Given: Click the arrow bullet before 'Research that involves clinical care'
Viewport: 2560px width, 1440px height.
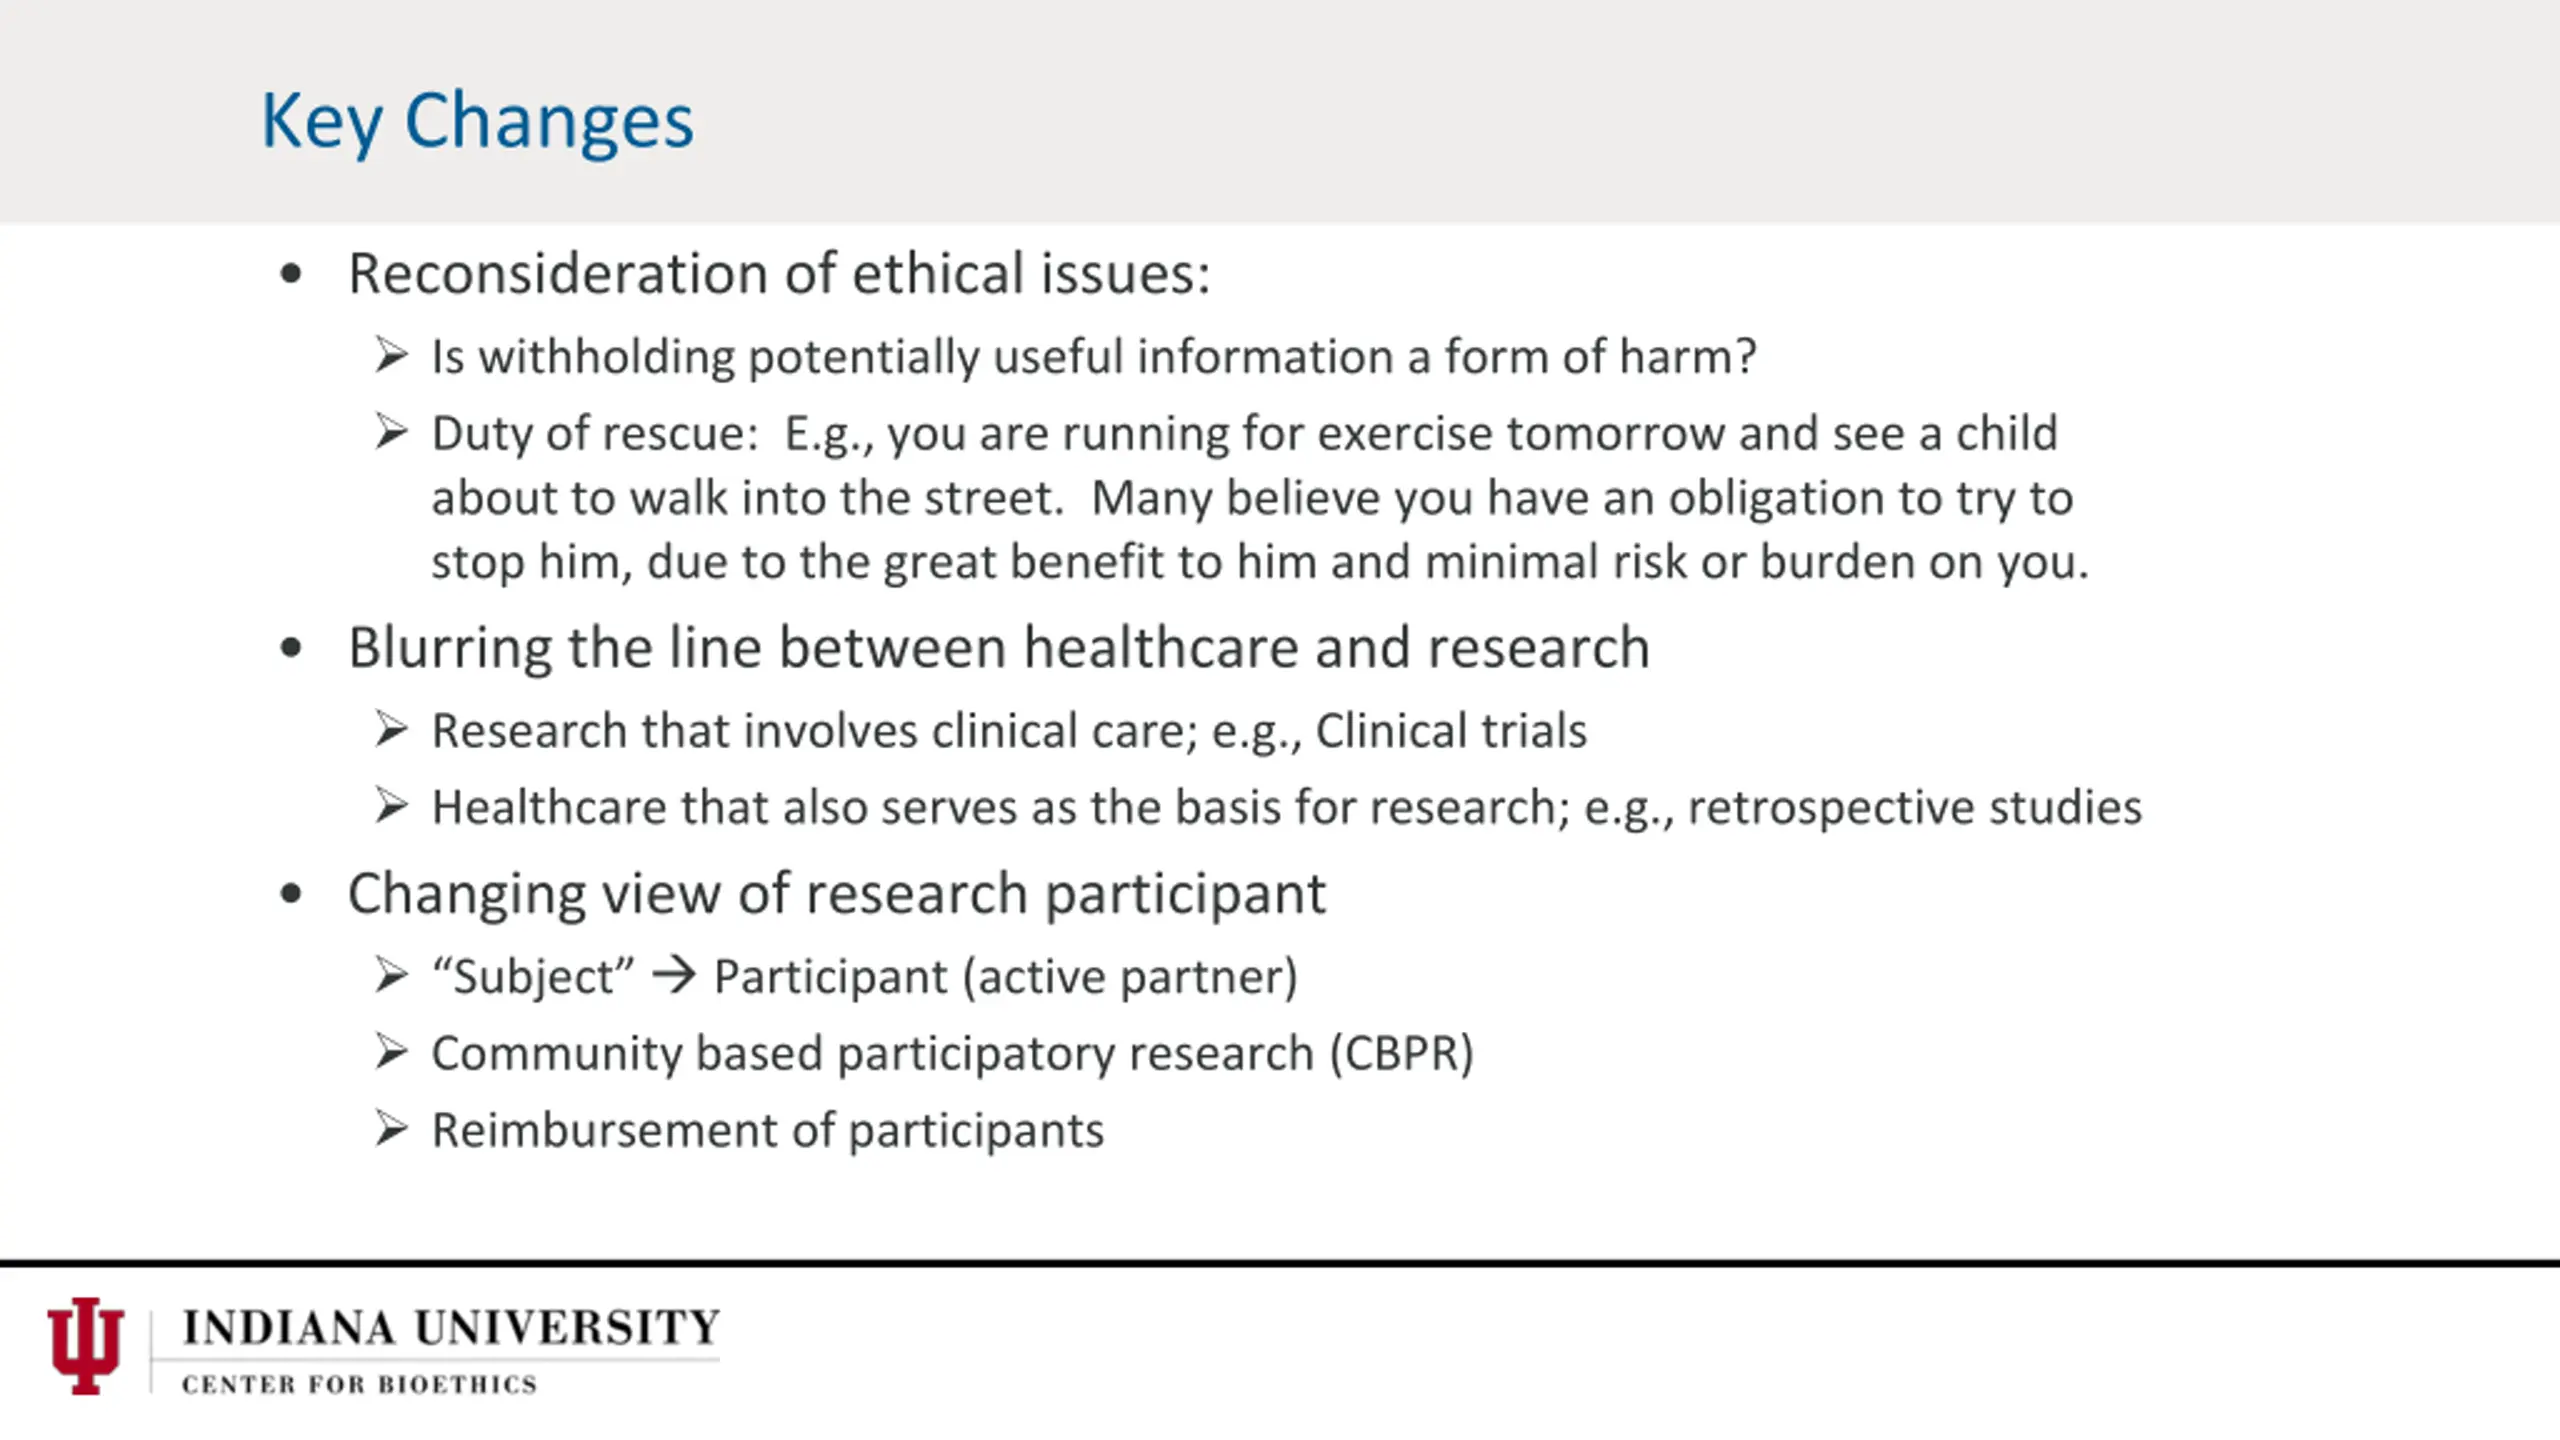Looking at the screenshot, I should [392, 729].
